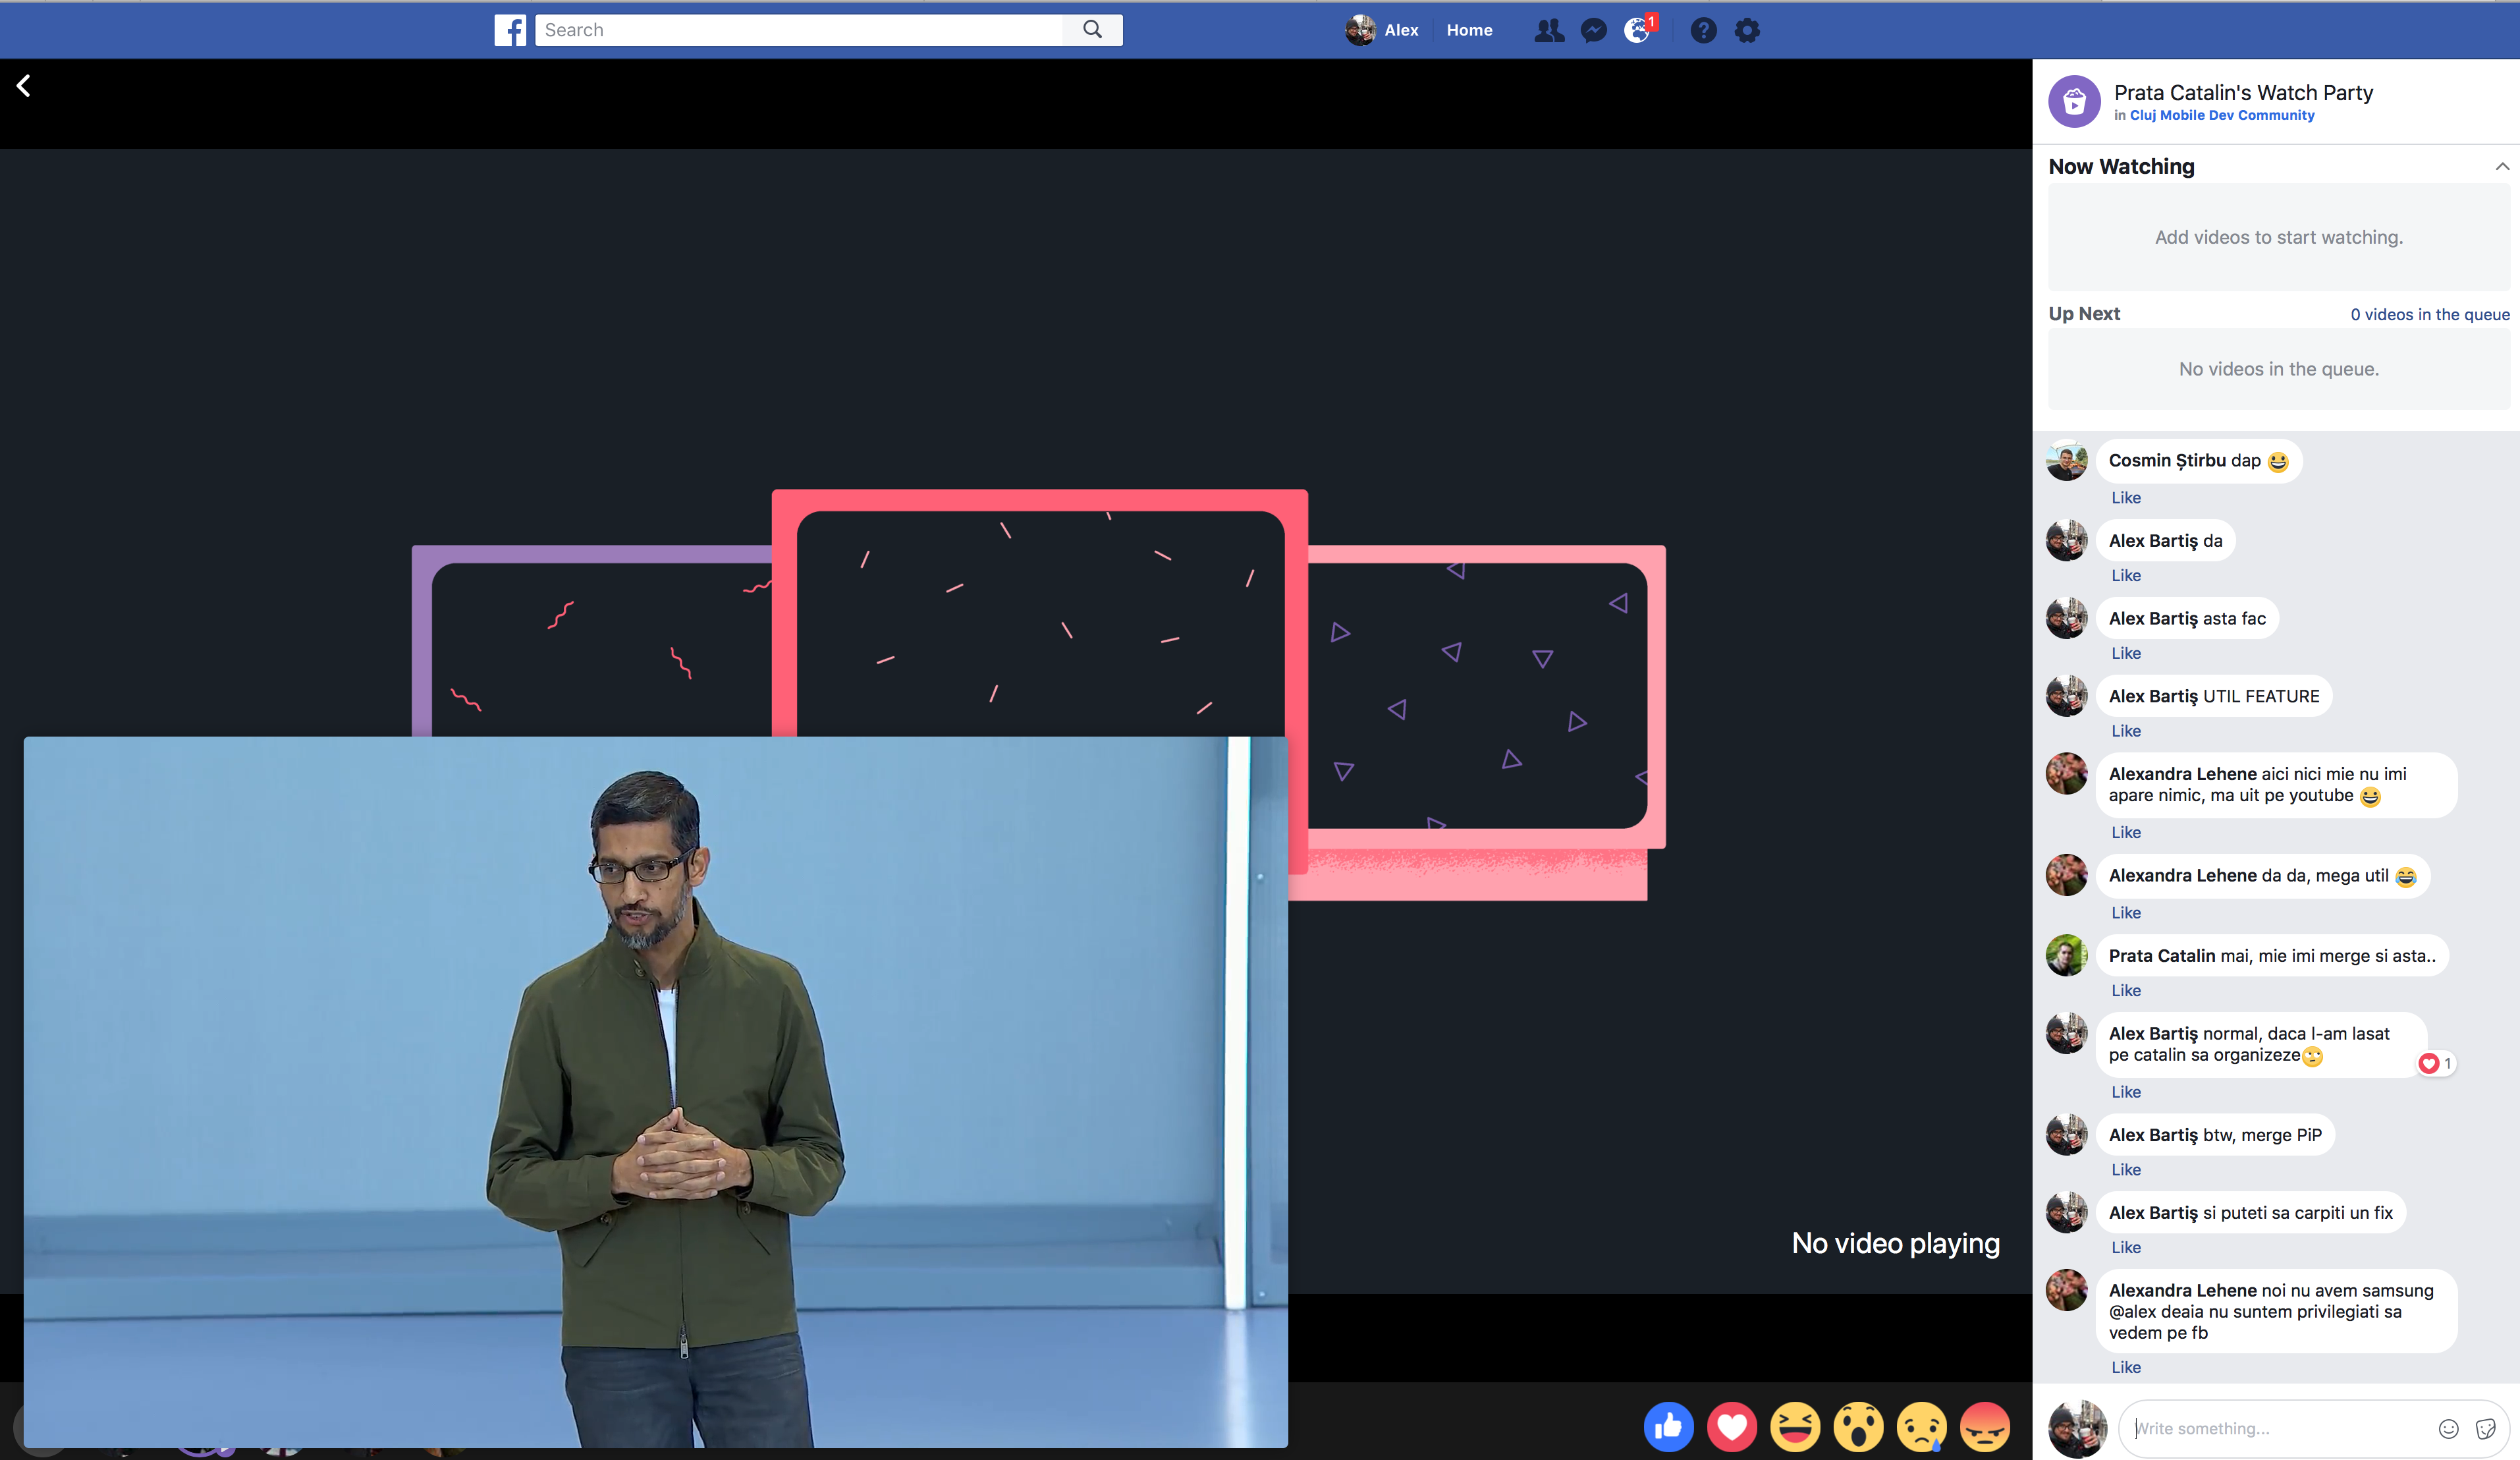Screen dimensions: 2520x1460
Task: Open Home in the top bar
Action: 1469,30
